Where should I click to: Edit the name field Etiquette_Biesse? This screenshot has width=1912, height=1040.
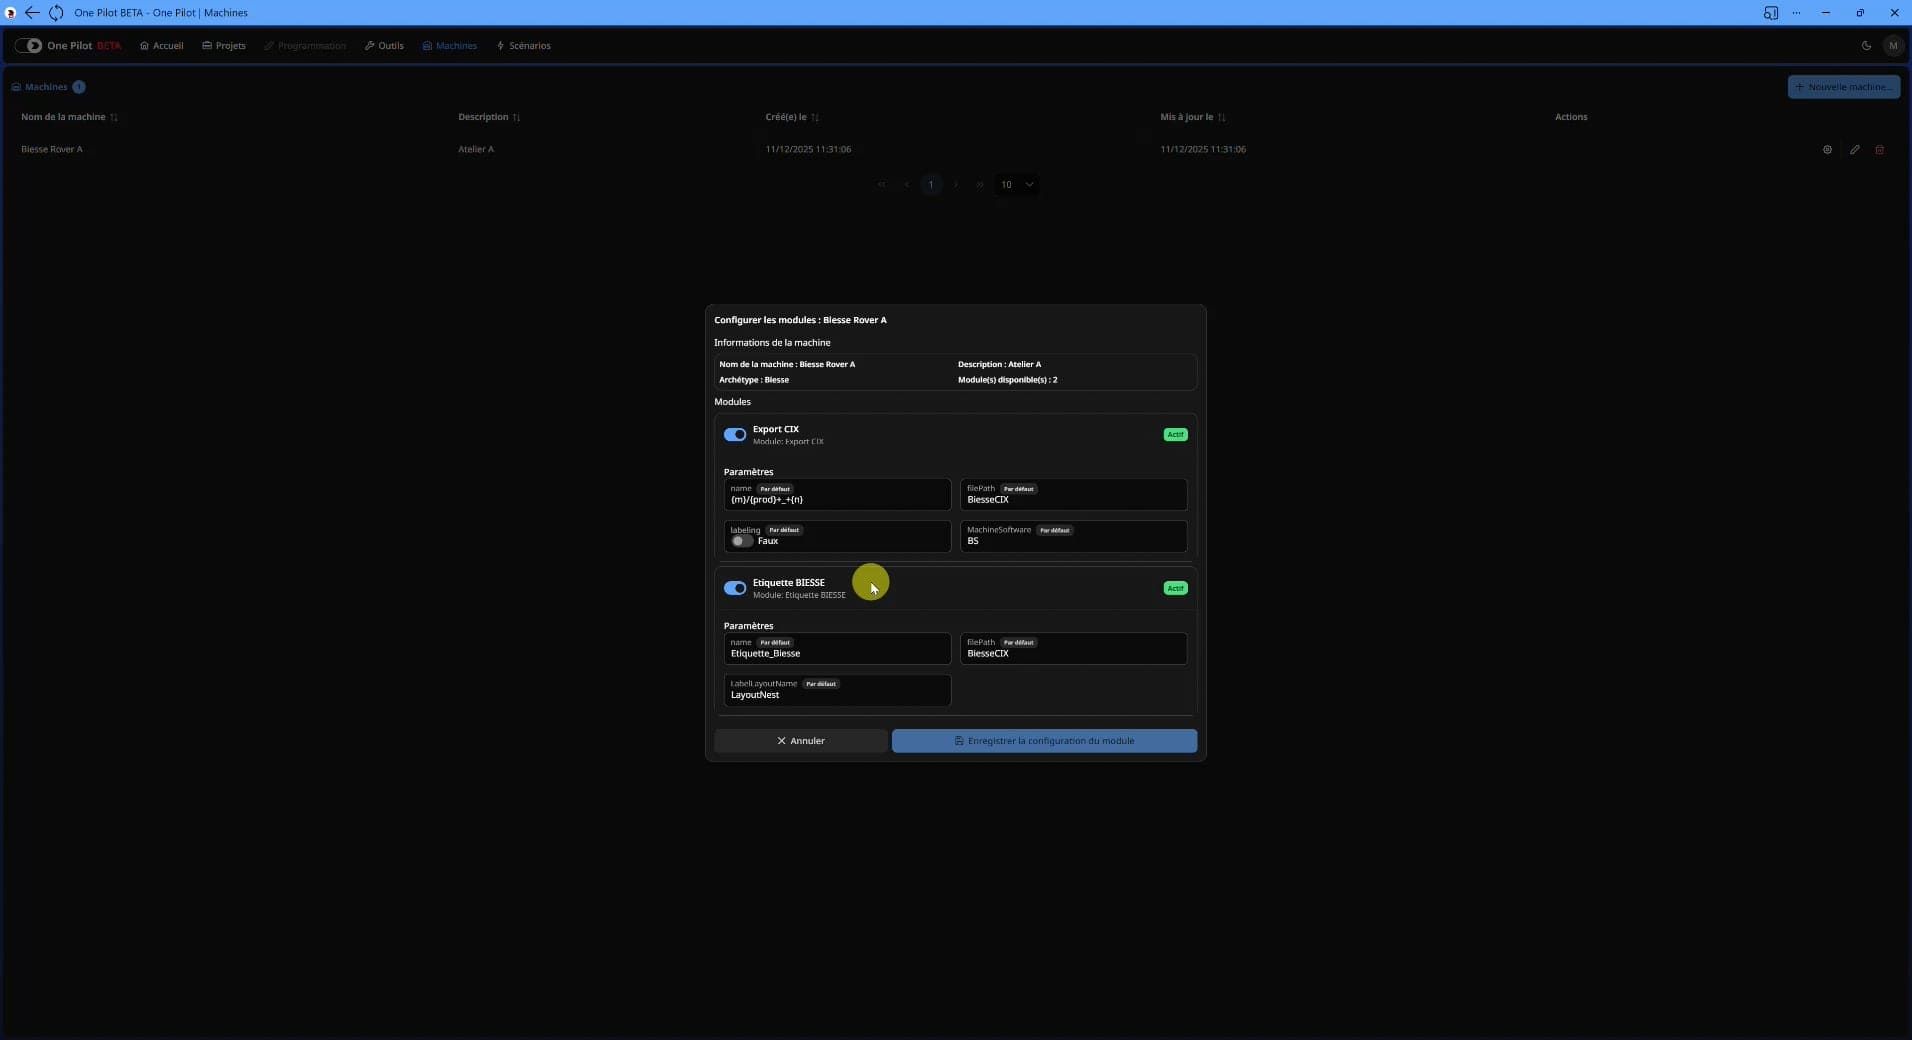click(837, 648)
